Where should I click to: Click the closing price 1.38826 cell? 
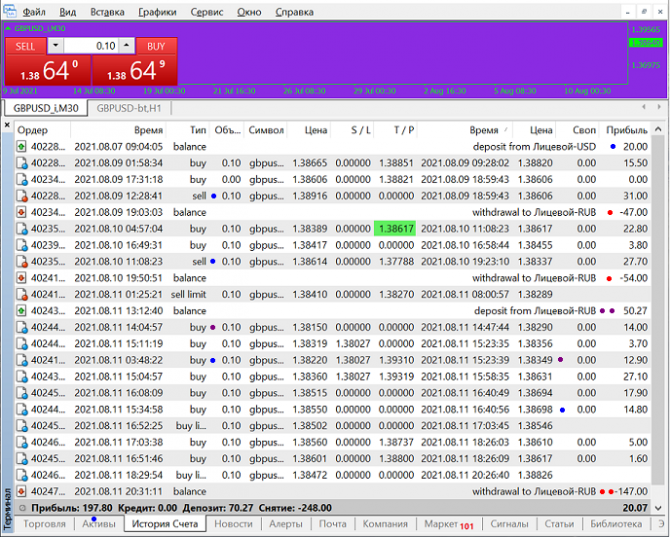coord(535,475)
